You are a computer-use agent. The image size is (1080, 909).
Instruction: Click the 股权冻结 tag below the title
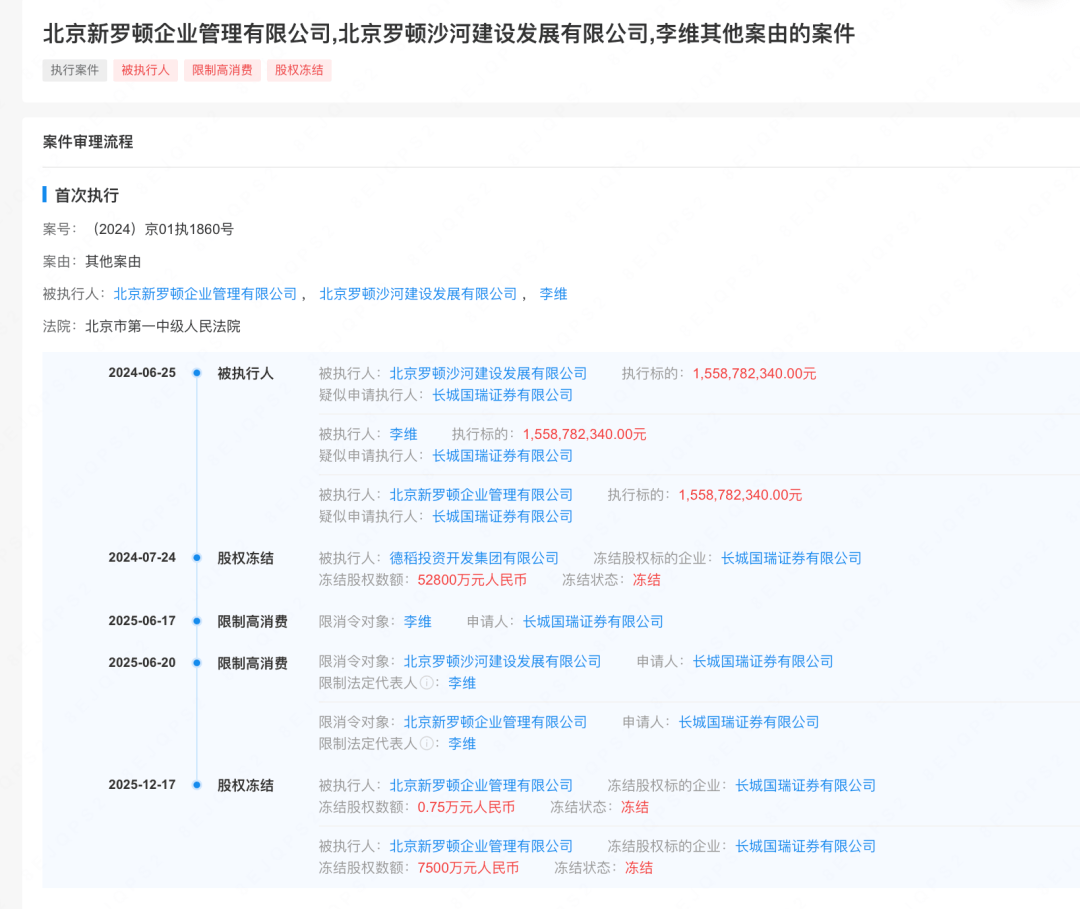[298, 70]
